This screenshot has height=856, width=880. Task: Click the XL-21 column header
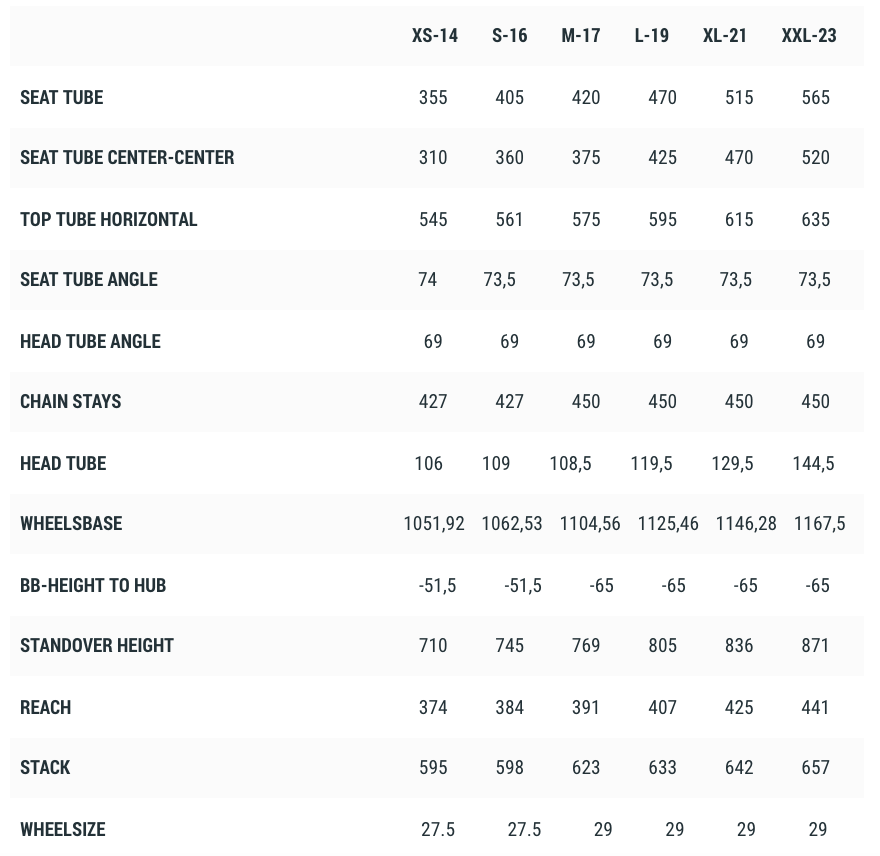coord(725,36)
